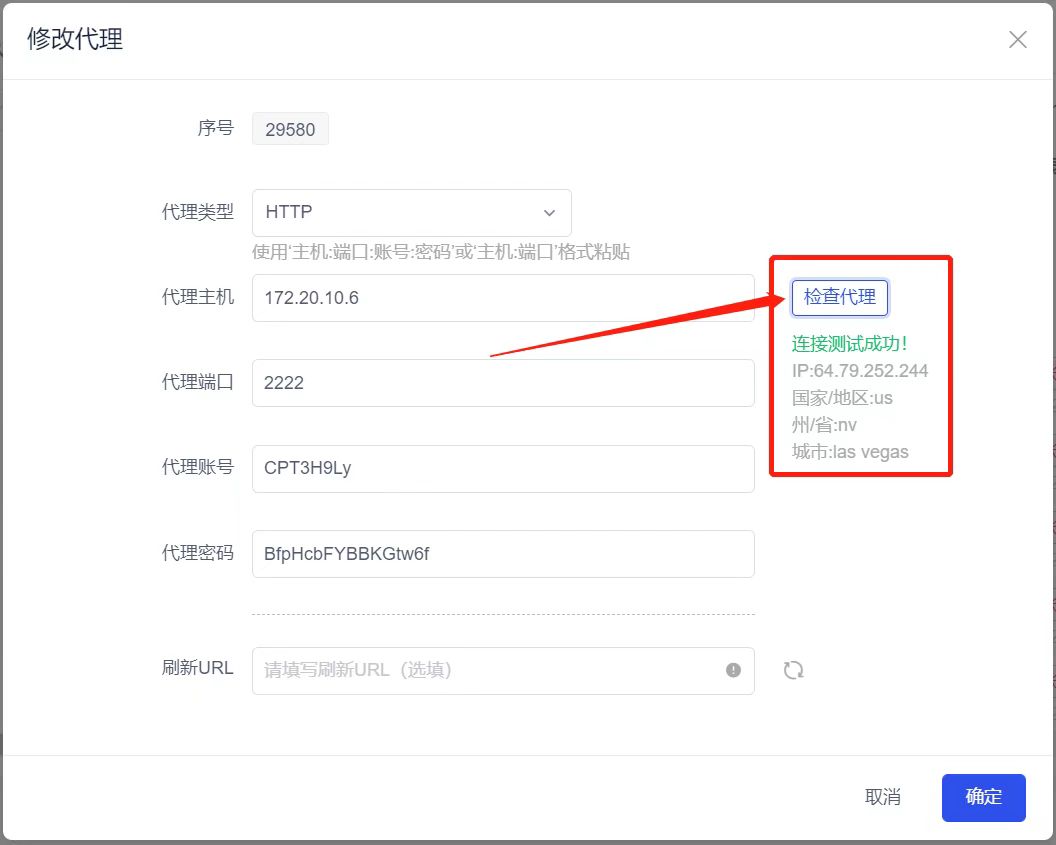Click the 序号 value 29580
The image size is (1056, 845).
[x=290, y=129]
